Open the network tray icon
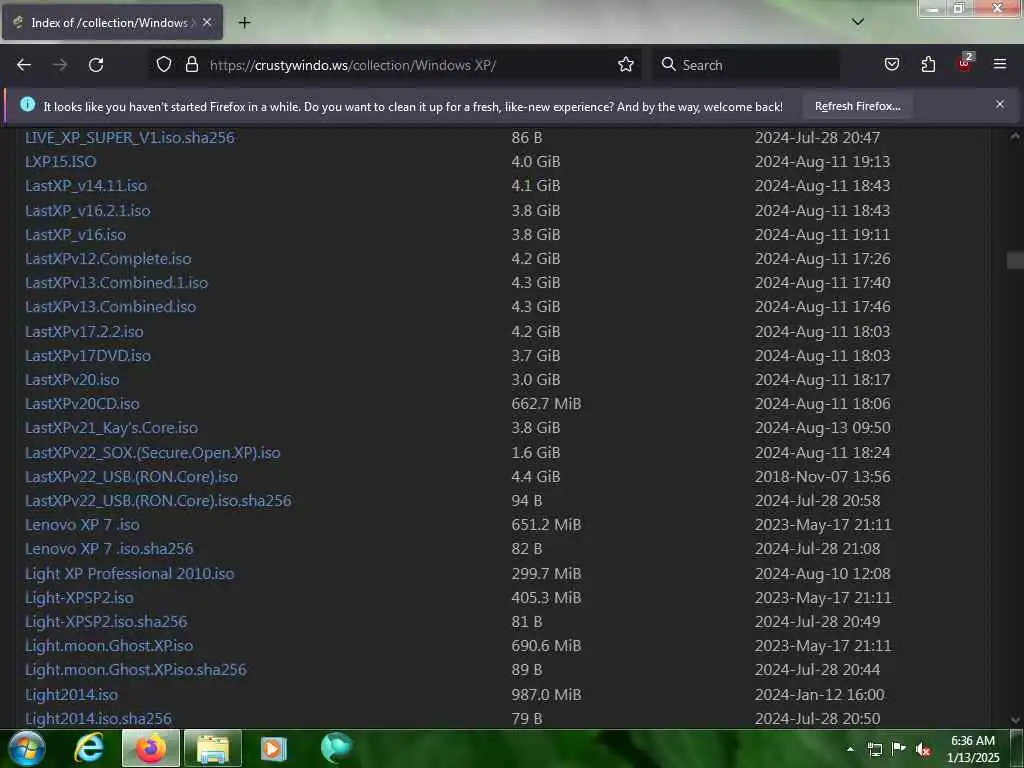This screenshot has height=768, width=1024. pyautogui.click(x=875, y=749)
